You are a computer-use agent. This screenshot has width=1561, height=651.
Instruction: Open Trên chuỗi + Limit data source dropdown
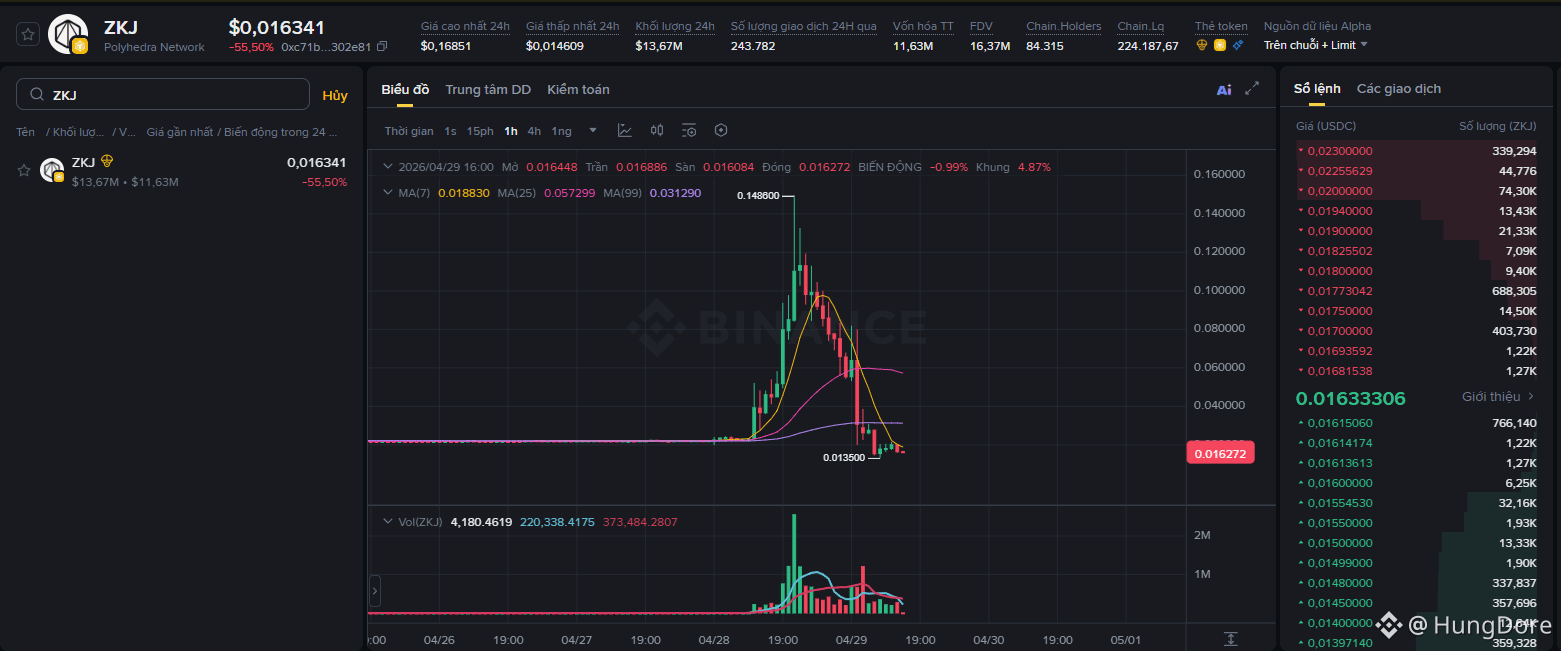tap(1316, 45)
